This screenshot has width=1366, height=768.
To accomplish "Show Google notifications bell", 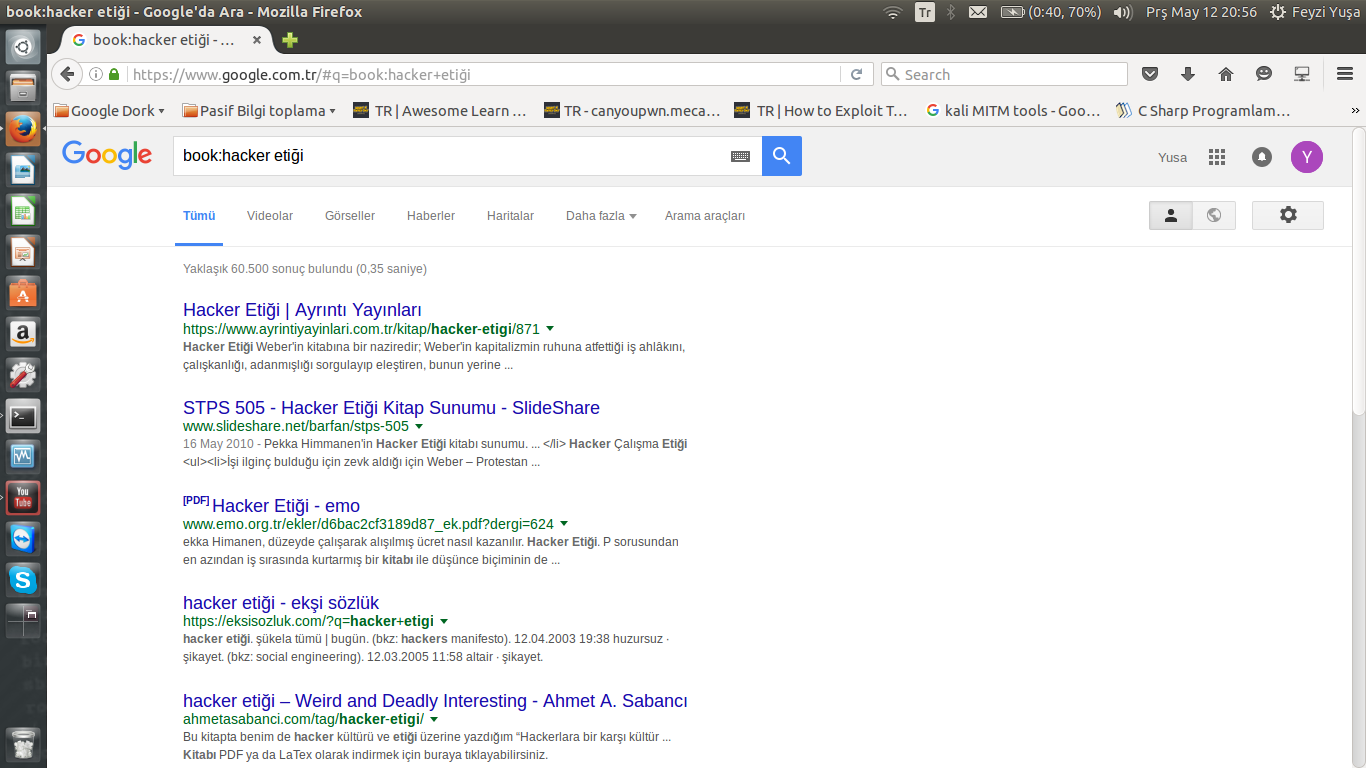I will tap(1262, 157).
